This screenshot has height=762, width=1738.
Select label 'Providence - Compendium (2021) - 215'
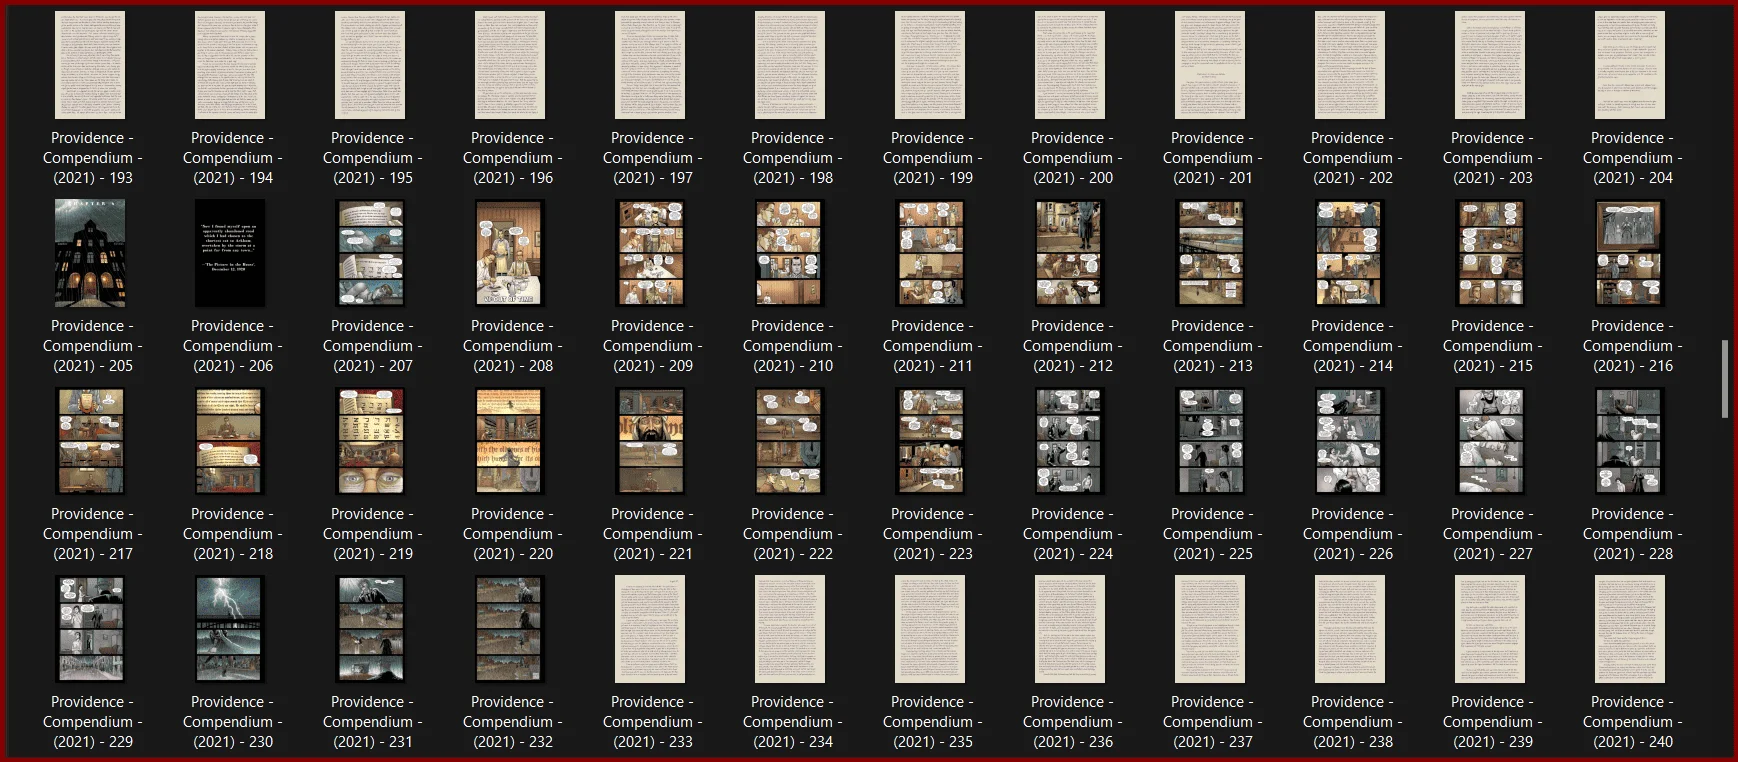coord(1492,346)
